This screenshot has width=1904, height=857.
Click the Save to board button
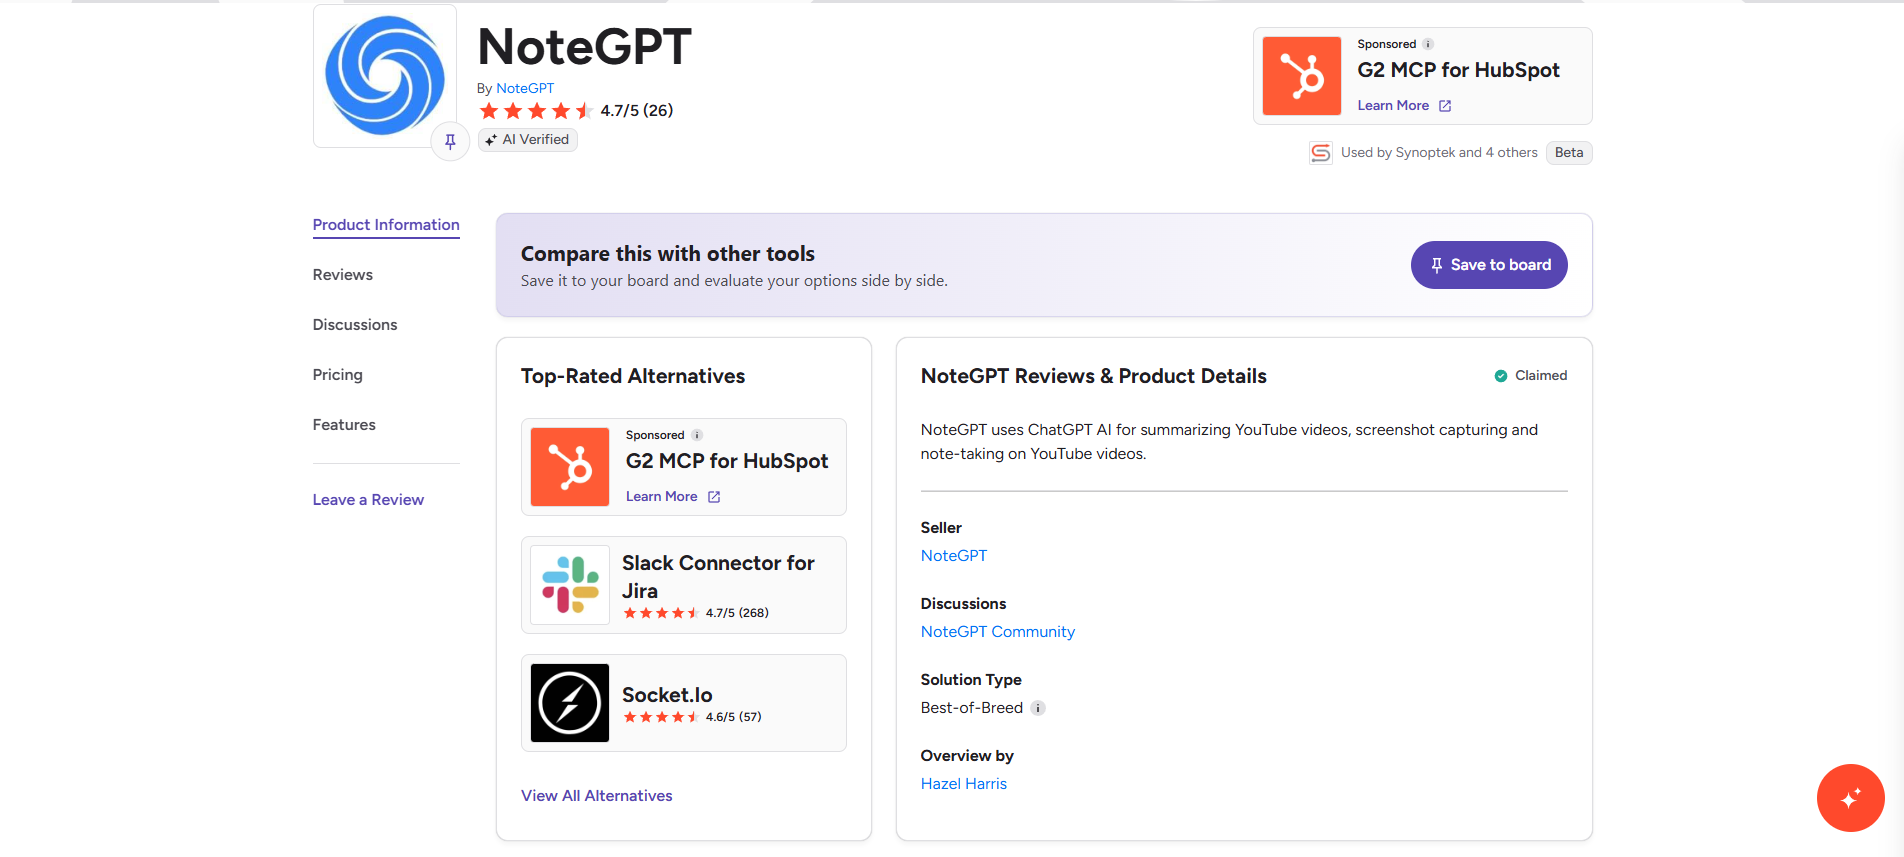pyautogui.click(x=1489, y=265)
